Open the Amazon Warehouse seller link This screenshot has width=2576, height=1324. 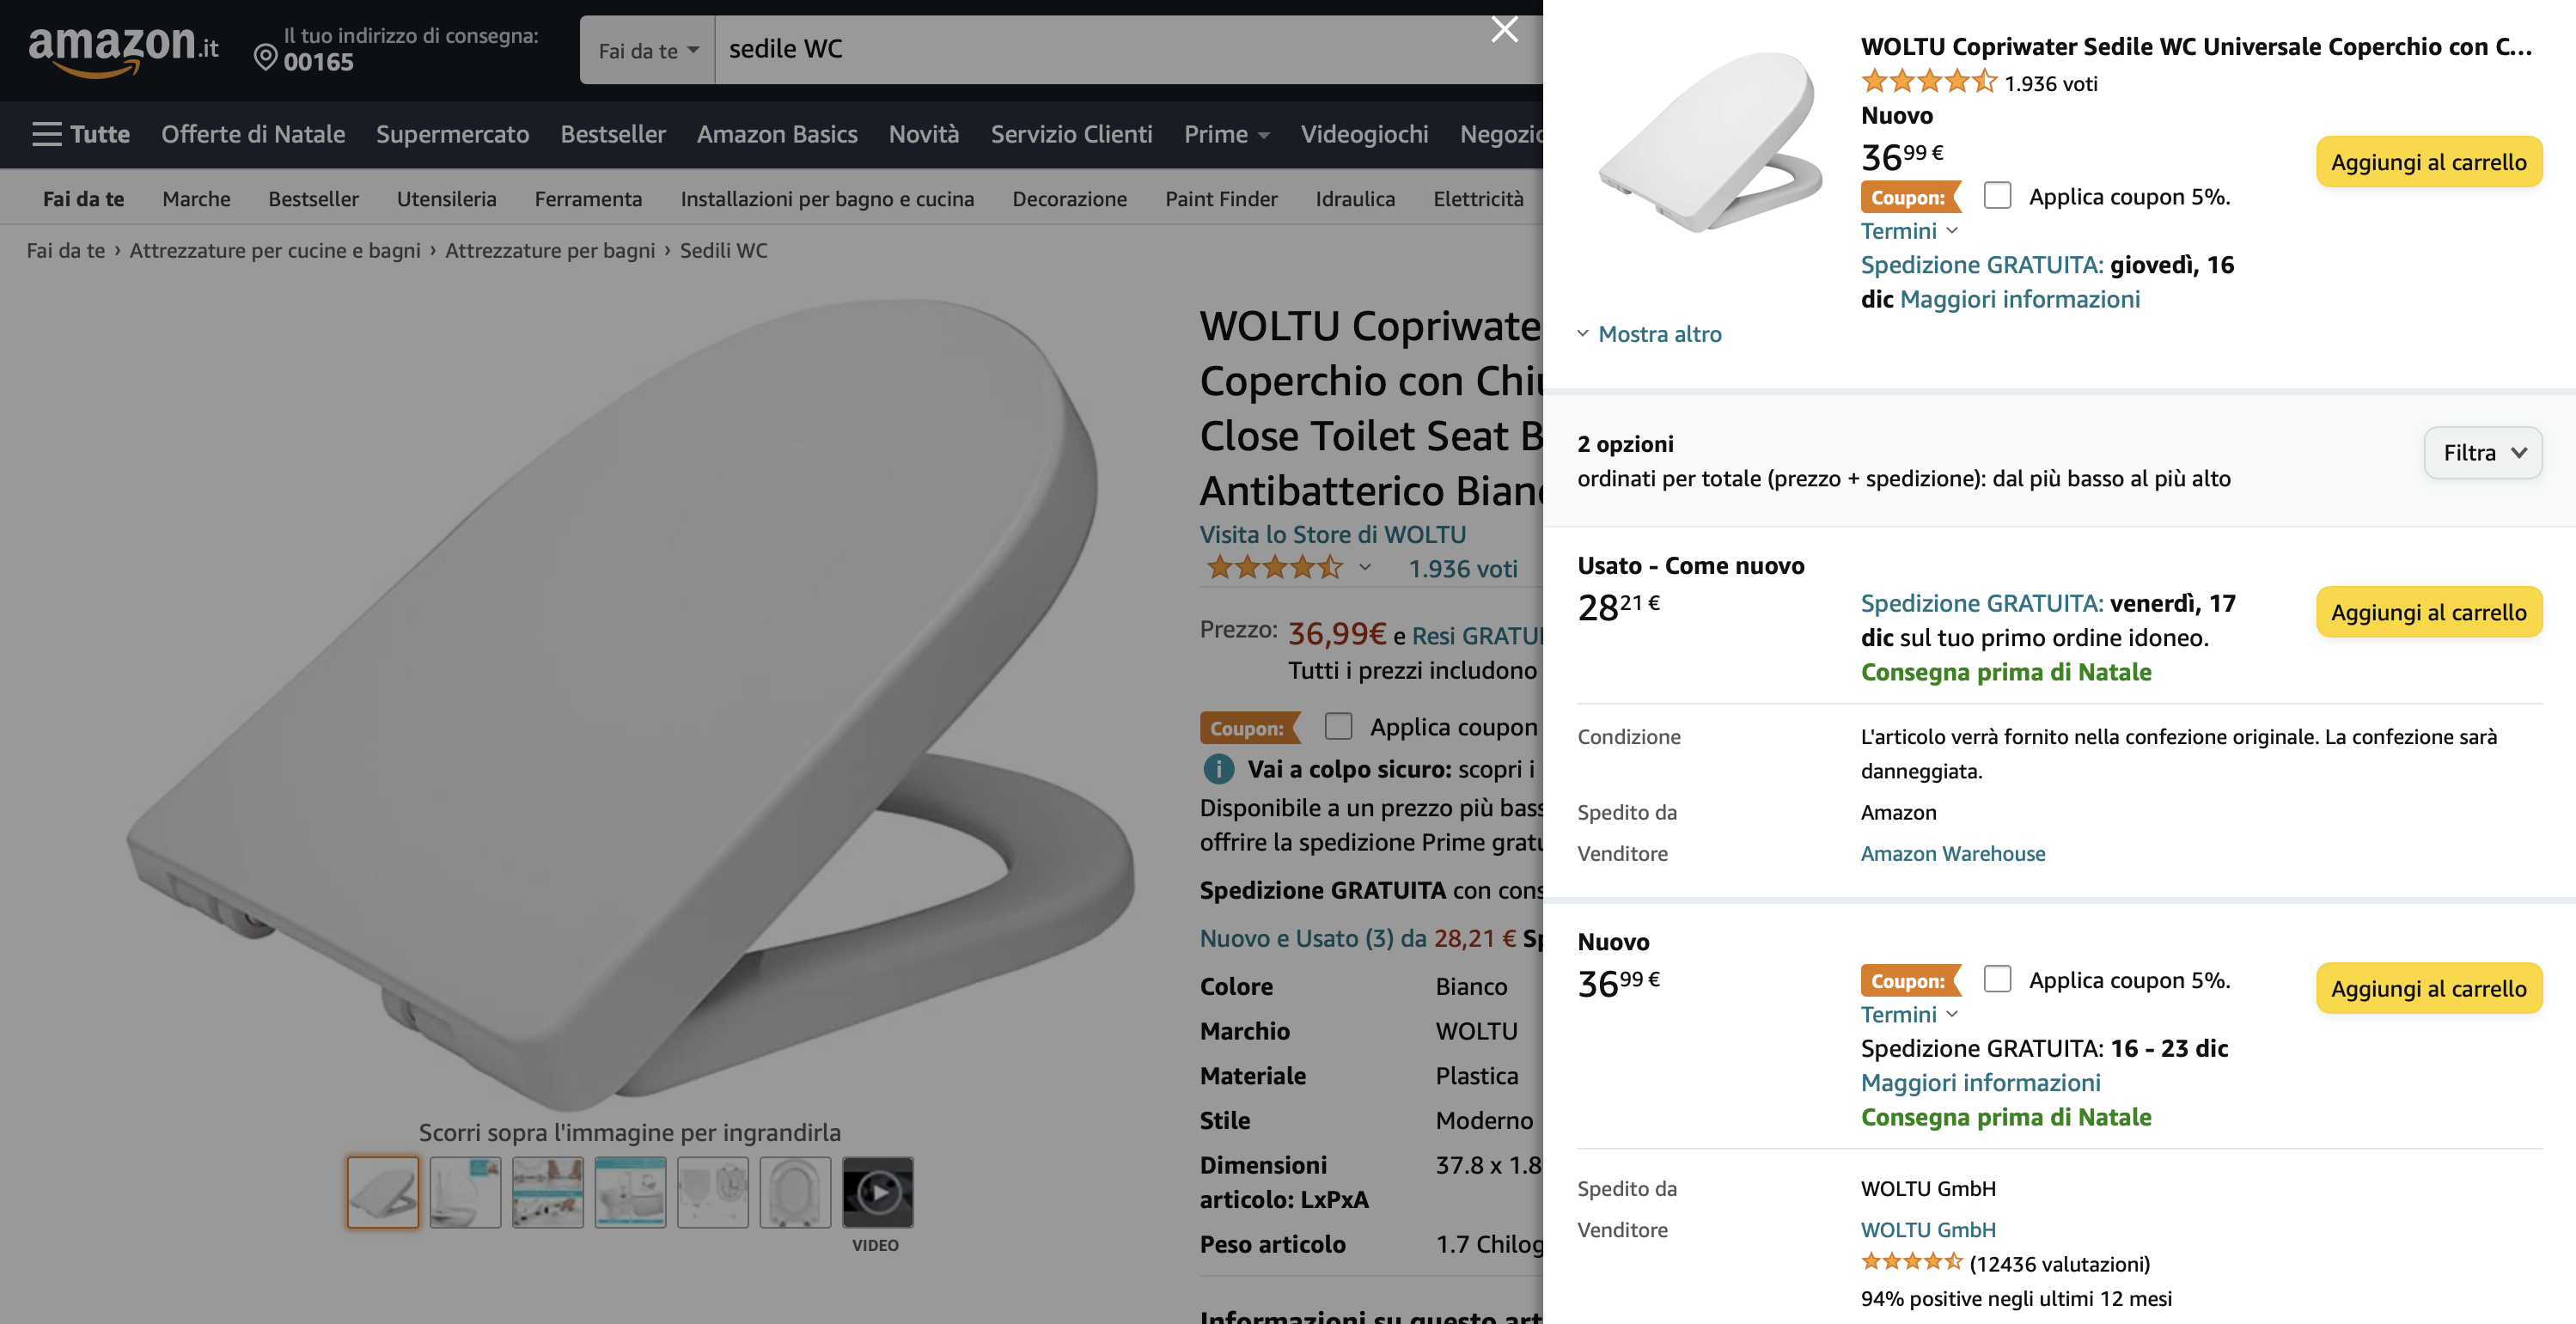(x=1952, y=853)
